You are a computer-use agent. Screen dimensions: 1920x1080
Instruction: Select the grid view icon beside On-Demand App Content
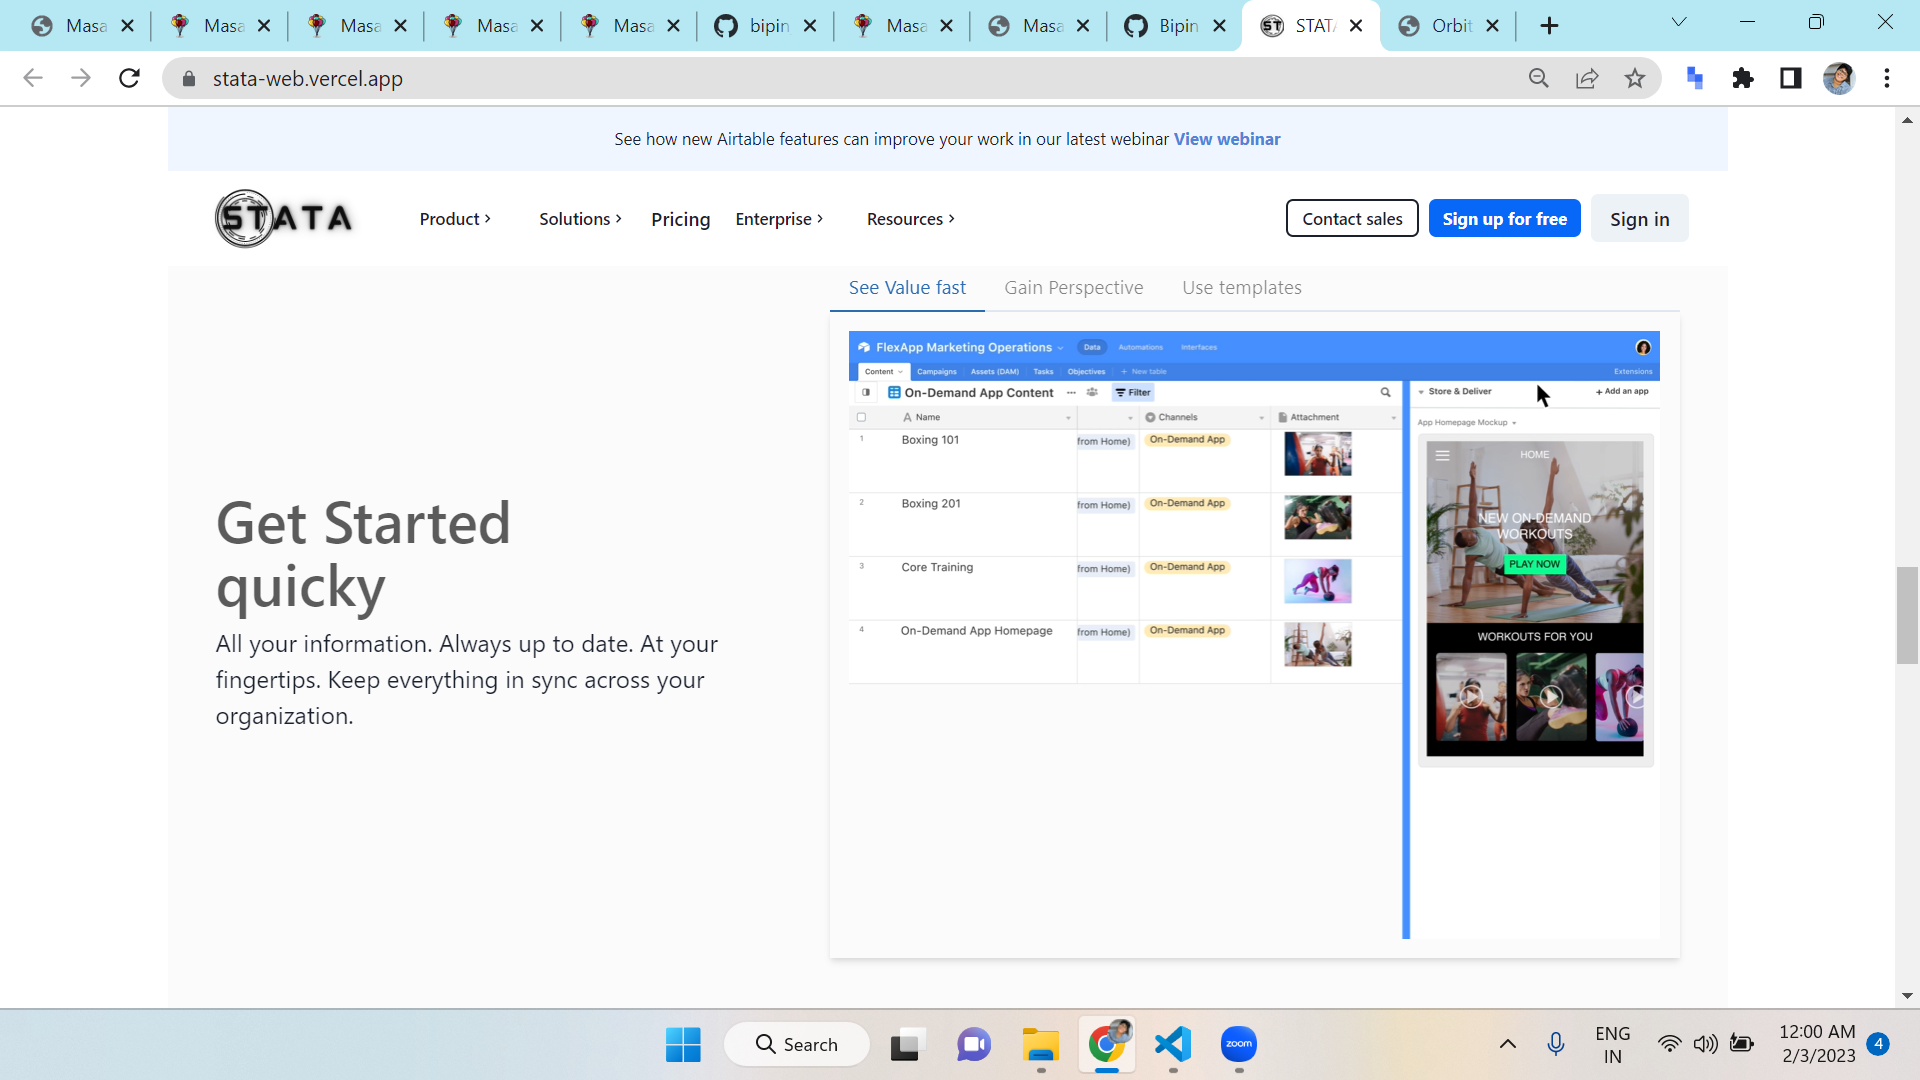point(893,393)
